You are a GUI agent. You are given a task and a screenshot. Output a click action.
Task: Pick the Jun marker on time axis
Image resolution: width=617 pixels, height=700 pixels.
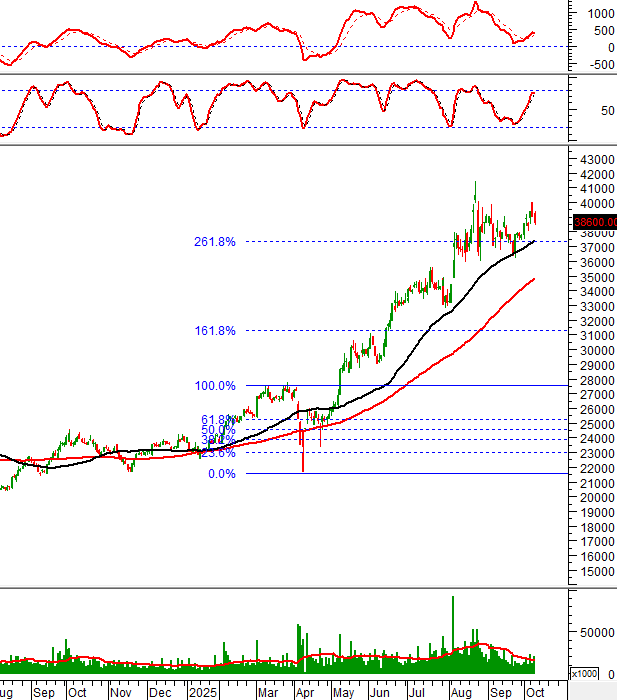click(380, 691)
